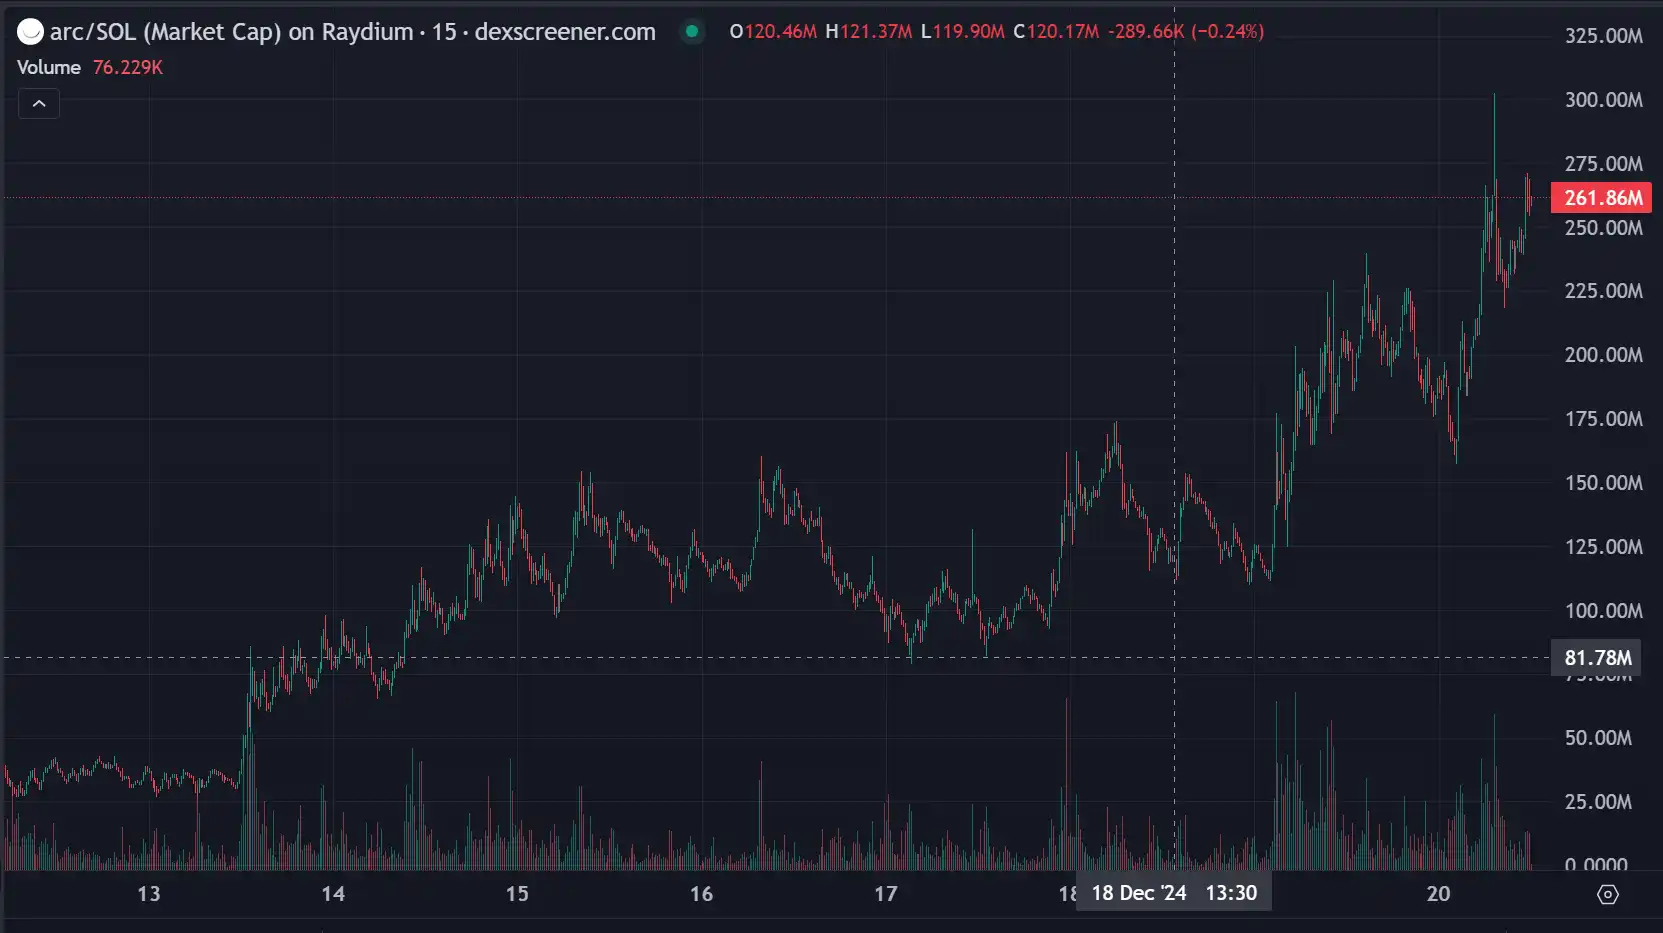Click date 13 on the time axis
This screenshot has width=1663, height=933.
click(x=149, y=894)
